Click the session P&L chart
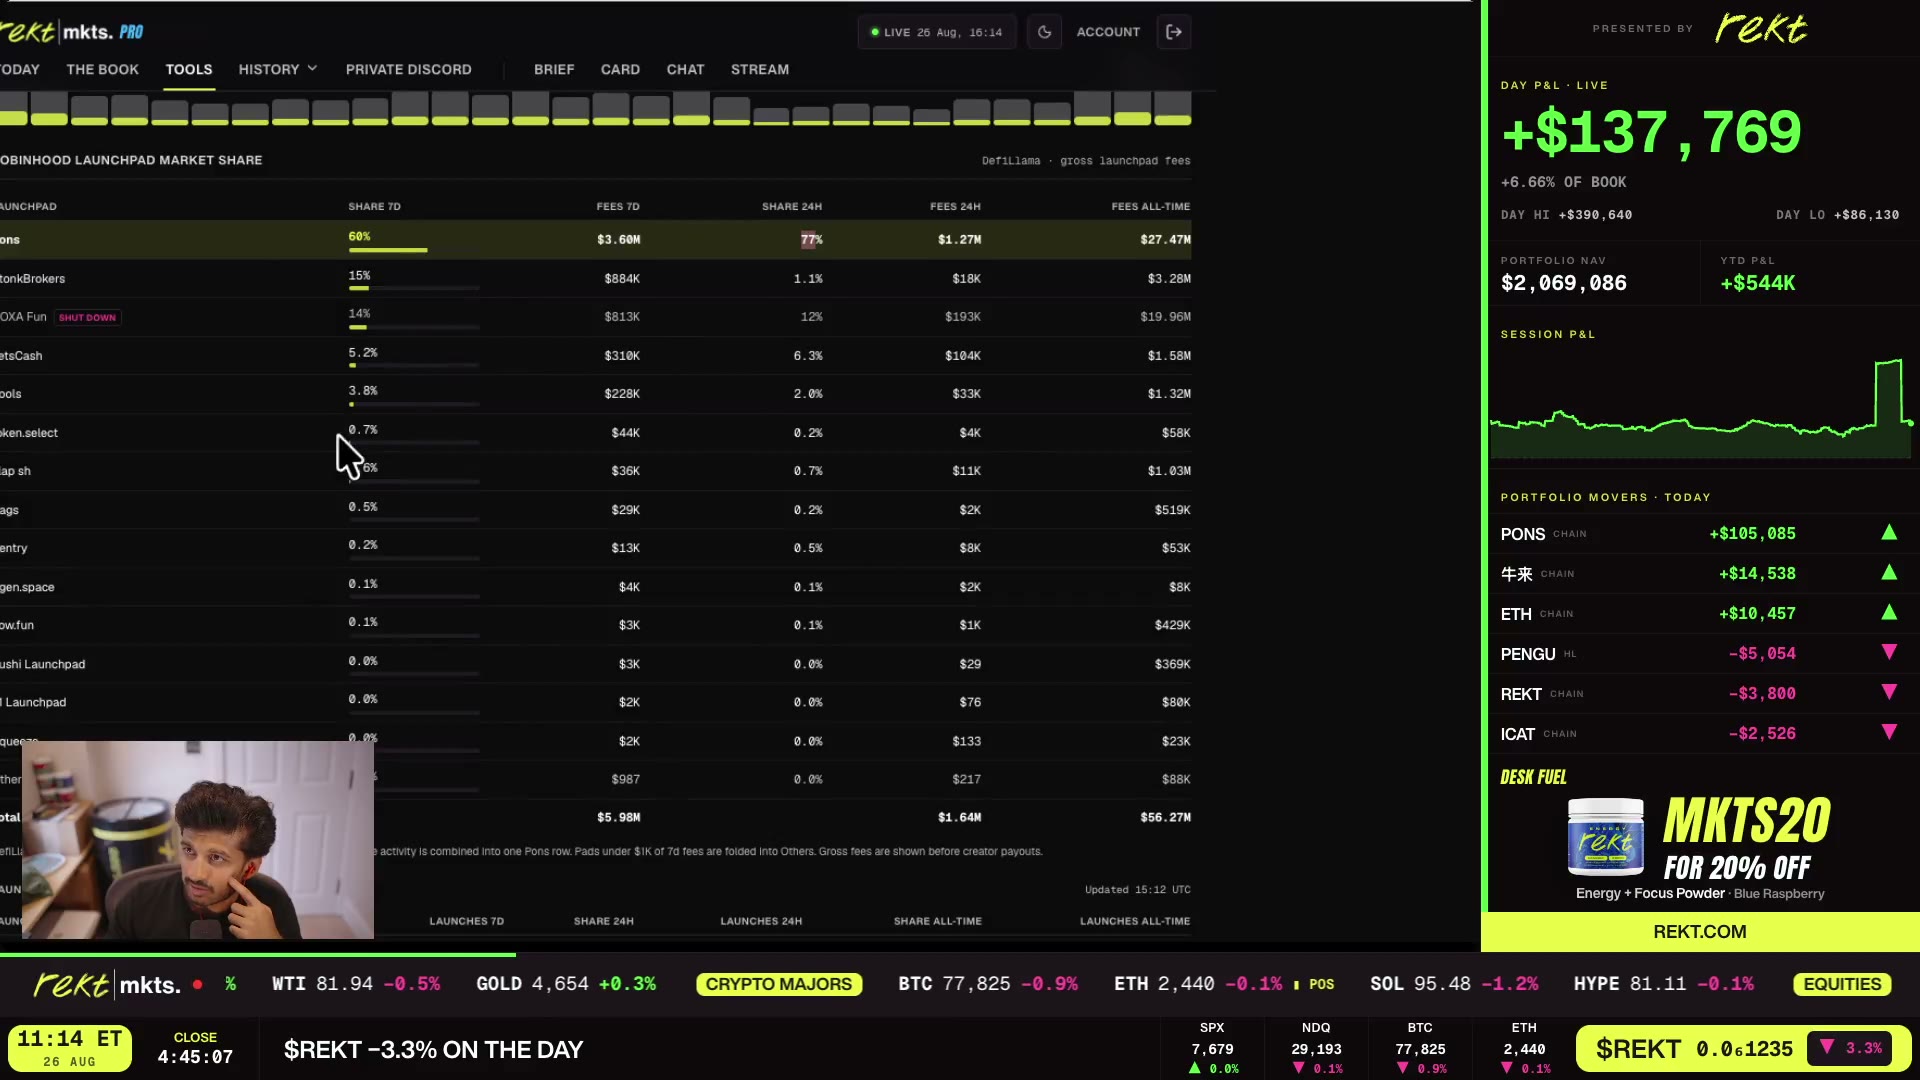 click(x=1700, y=408)
